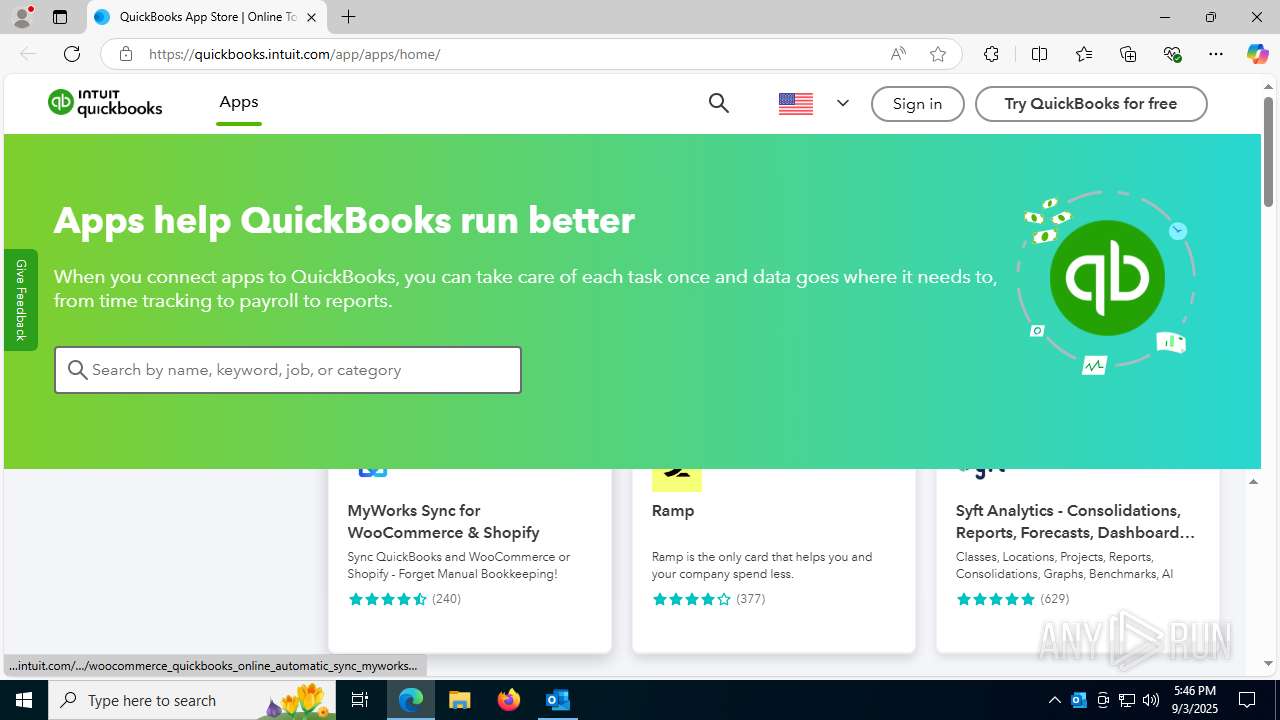Click the browser Back arrow
The width and height of the screenshot is (1280, 720).
(28, 54)
